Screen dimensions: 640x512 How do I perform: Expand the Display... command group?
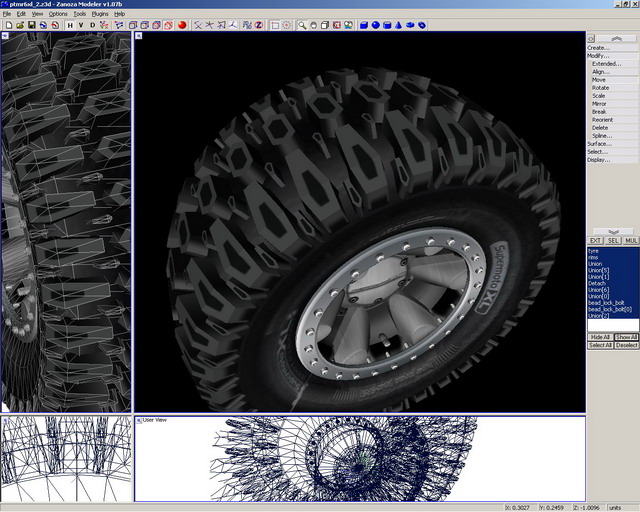point(598,159)
